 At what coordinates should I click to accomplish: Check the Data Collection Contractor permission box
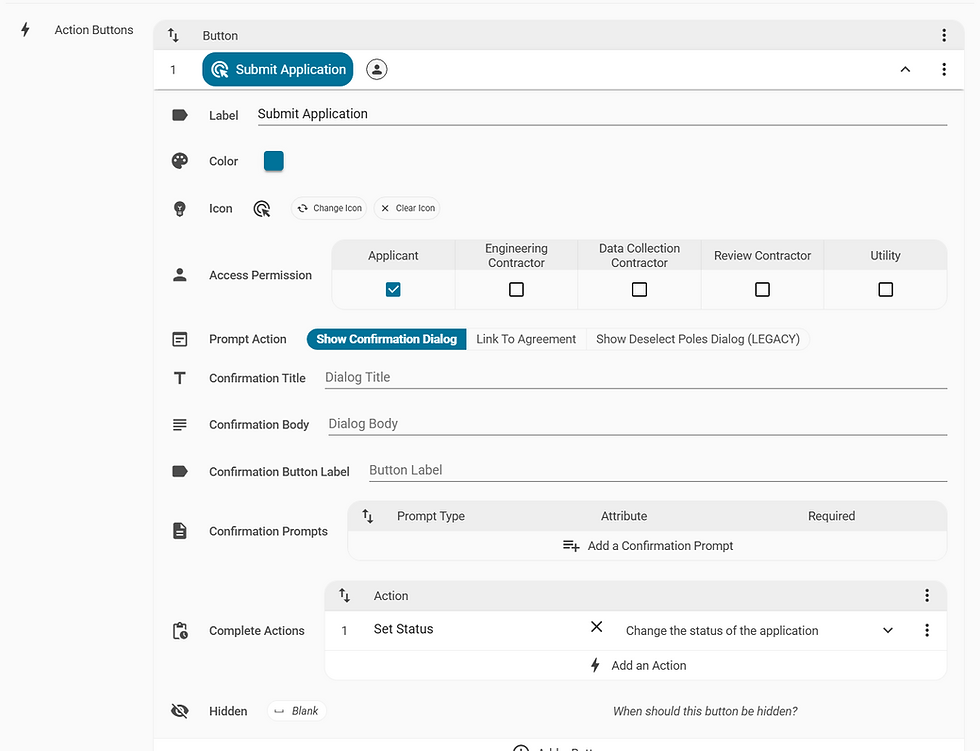pos(639,289)
